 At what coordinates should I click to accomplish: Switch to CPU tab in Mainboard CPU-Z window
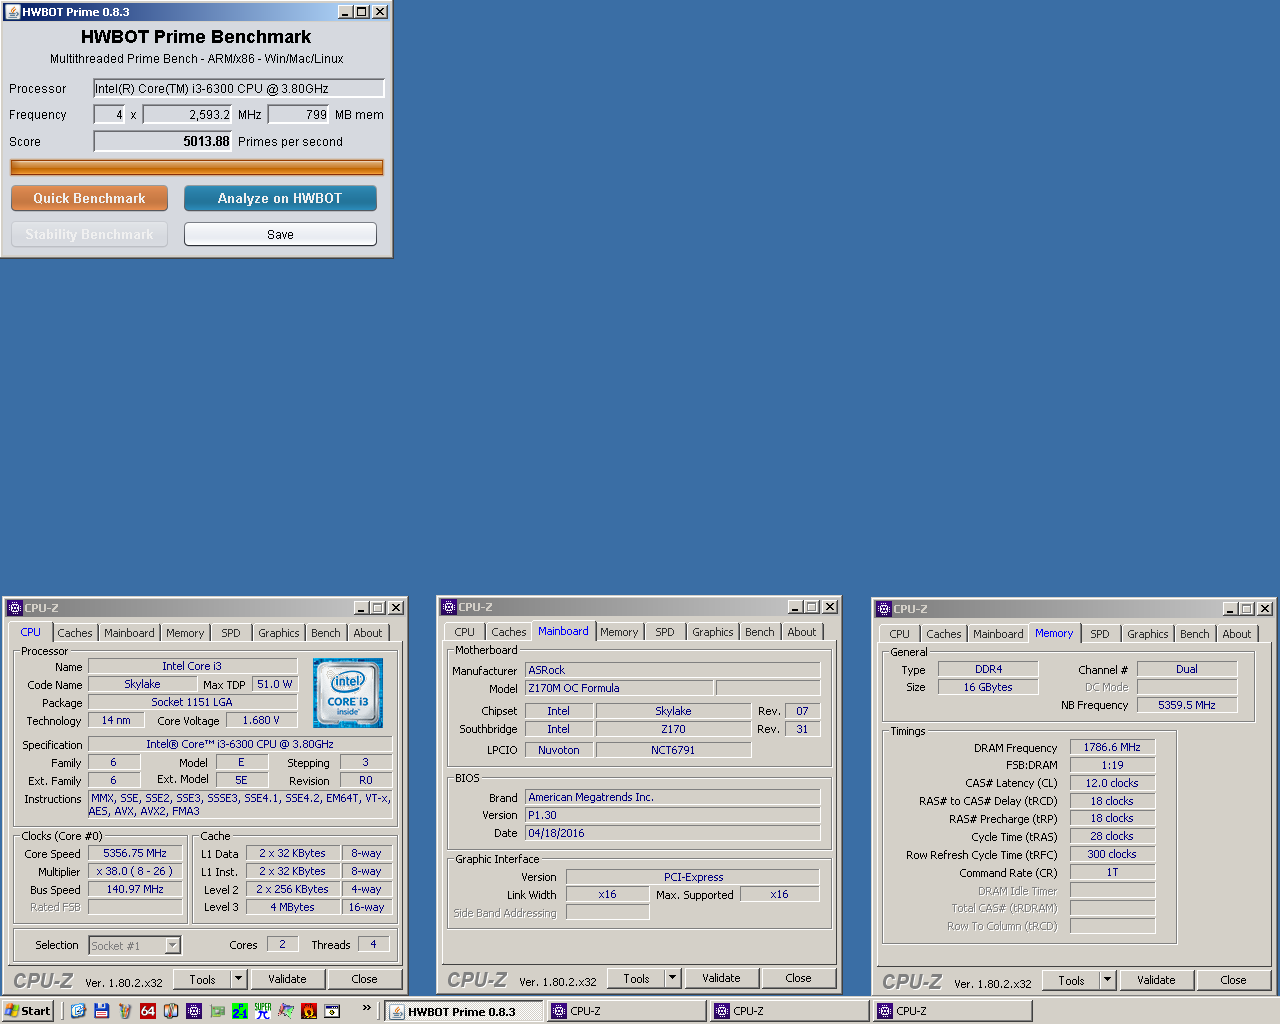tap(465, 632)
